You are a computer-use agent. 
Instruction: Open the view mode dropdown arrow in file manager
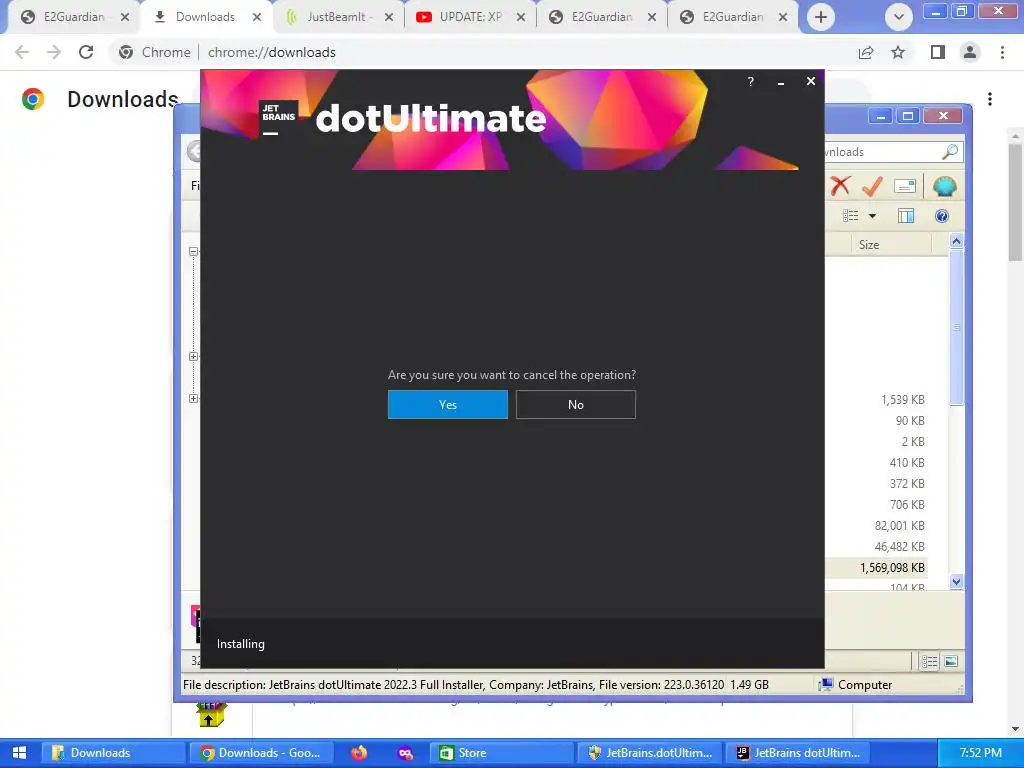[872, 216]
